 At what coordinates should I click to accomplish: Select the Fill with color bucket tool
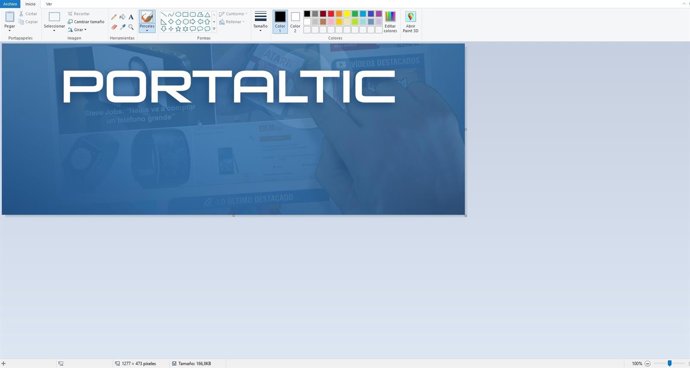pos(122,17)
